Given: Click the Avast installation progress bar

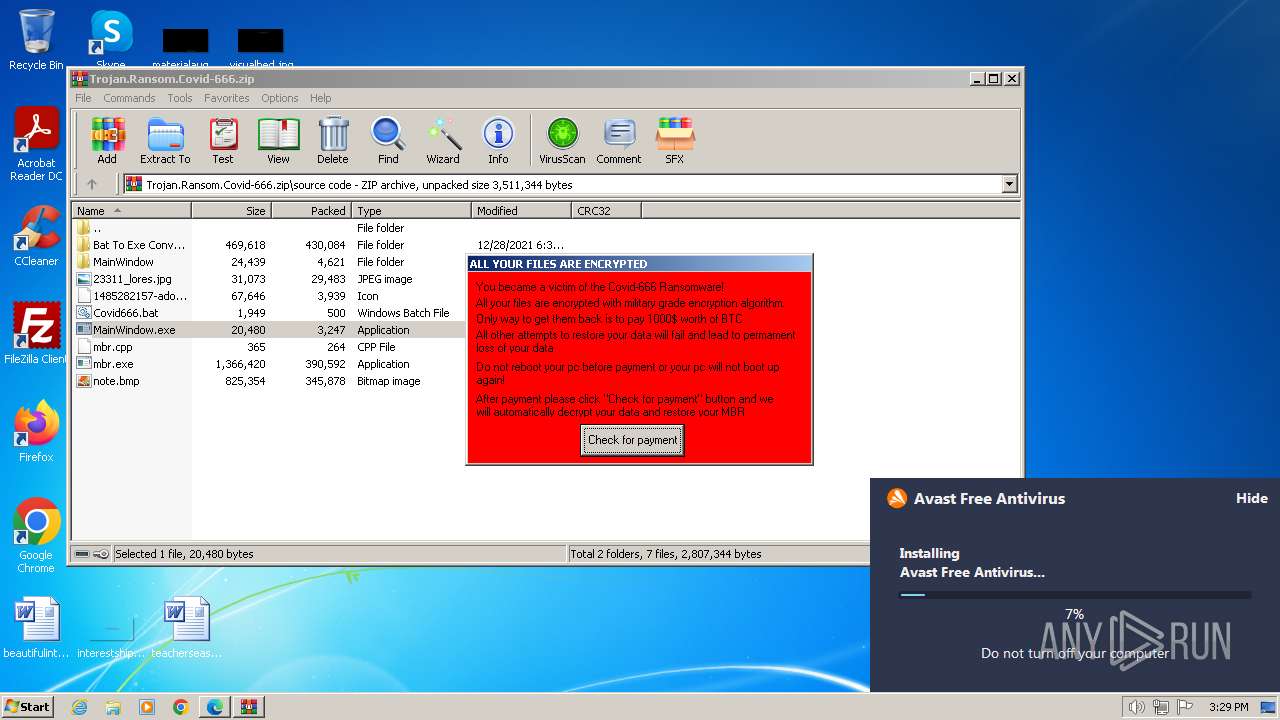Looking at the screenshot, I should coord(1075,595).
